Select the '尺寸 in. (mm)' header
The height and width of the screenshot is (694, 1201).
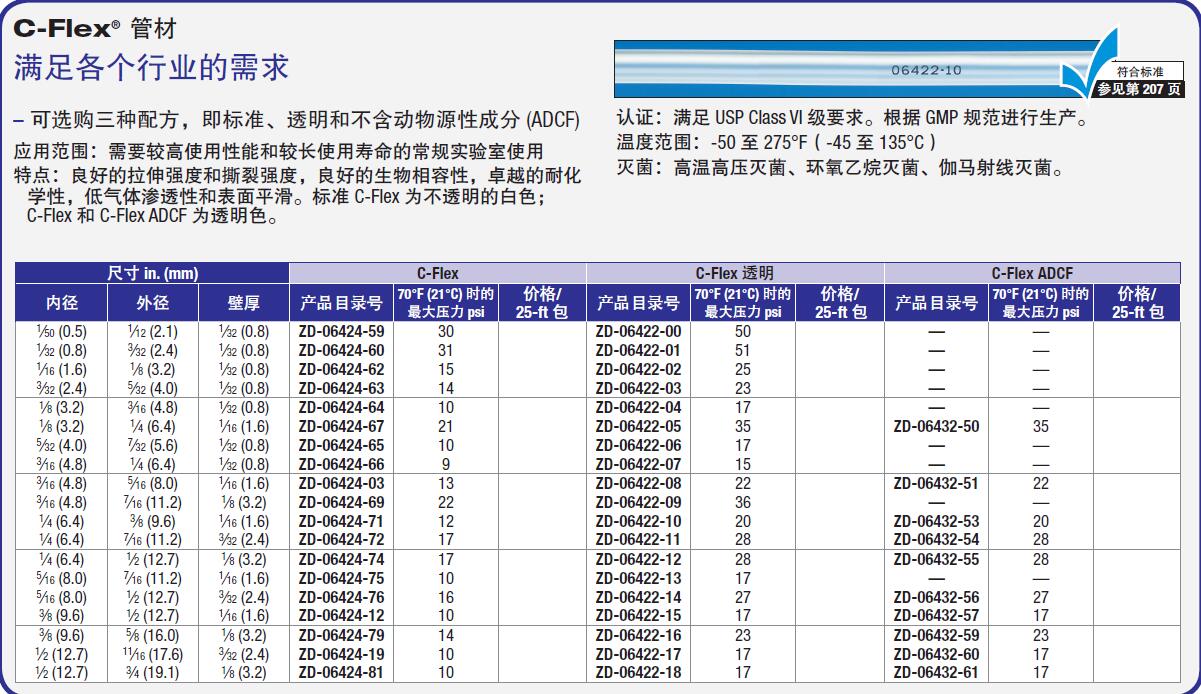pos(152,273)
